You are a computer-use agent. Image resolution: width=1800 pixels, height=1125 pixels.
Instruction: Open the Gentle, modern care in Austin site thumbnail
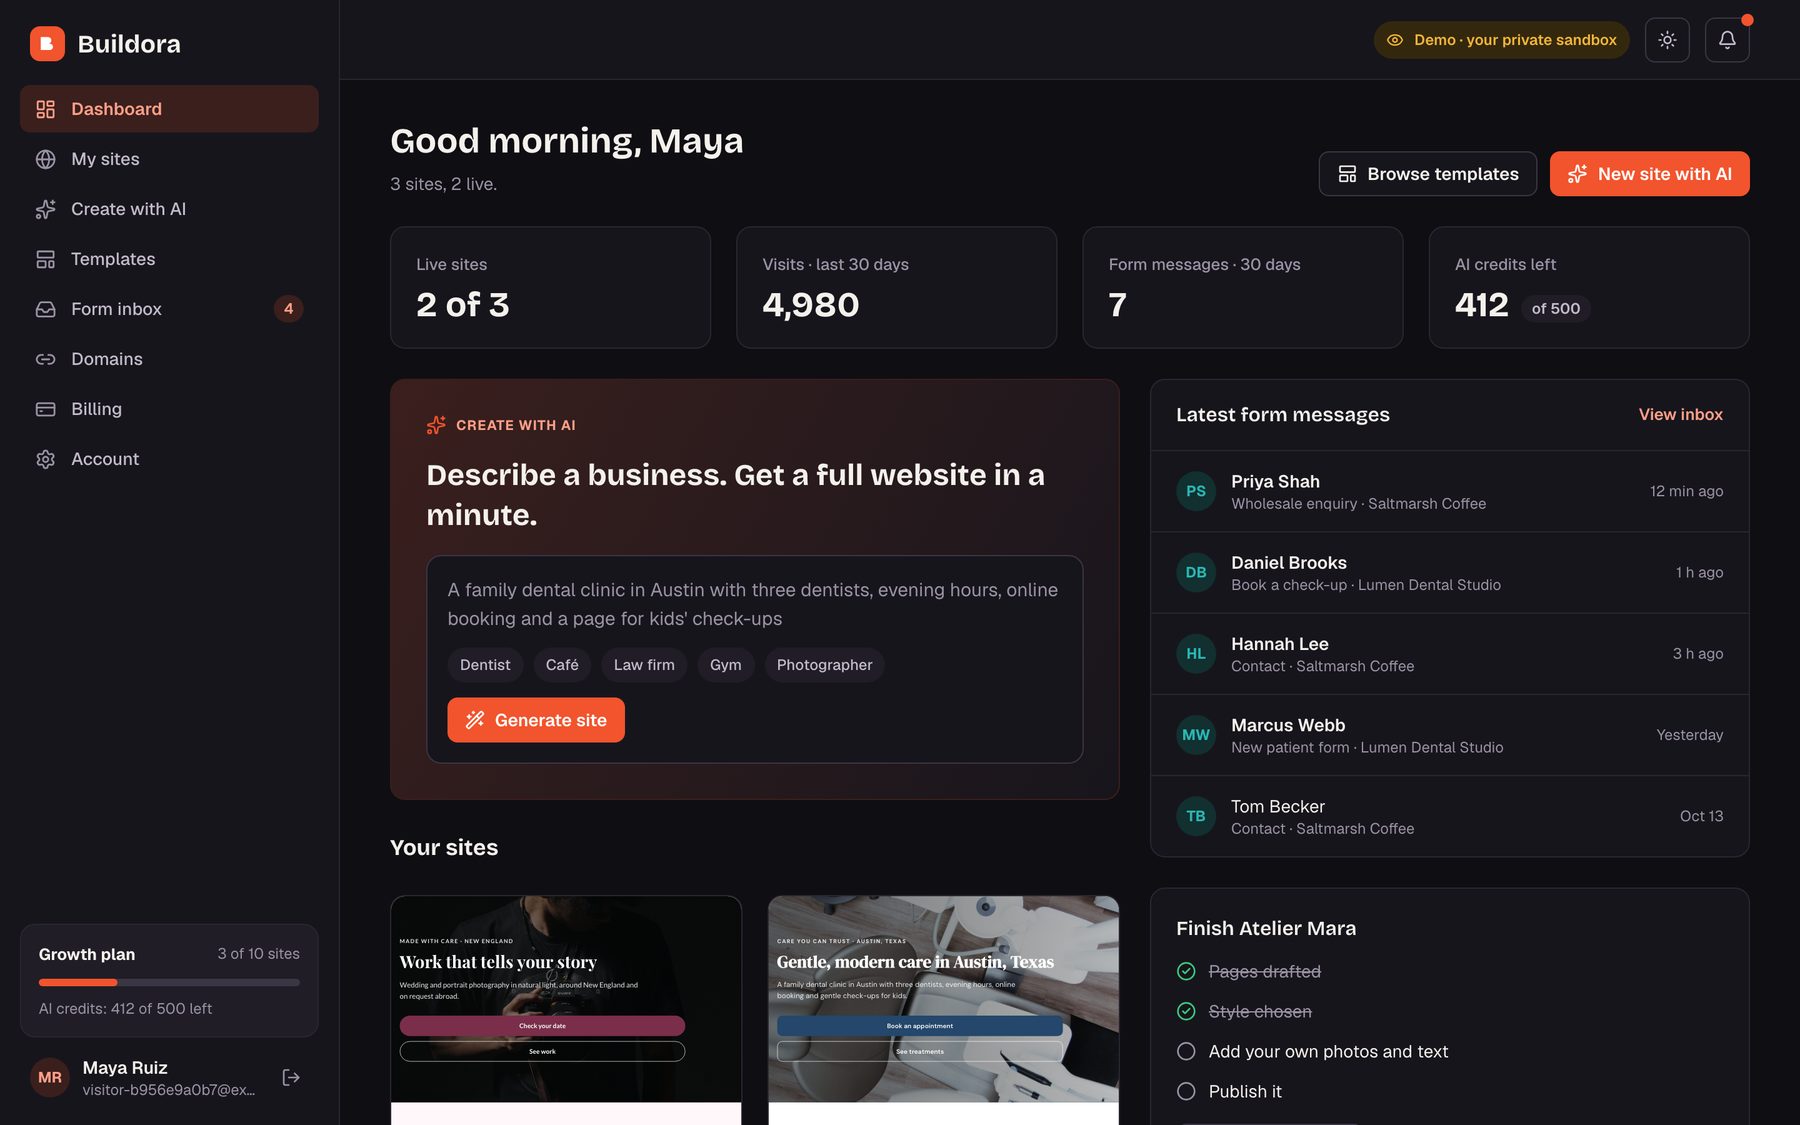tap(943, 1009)
